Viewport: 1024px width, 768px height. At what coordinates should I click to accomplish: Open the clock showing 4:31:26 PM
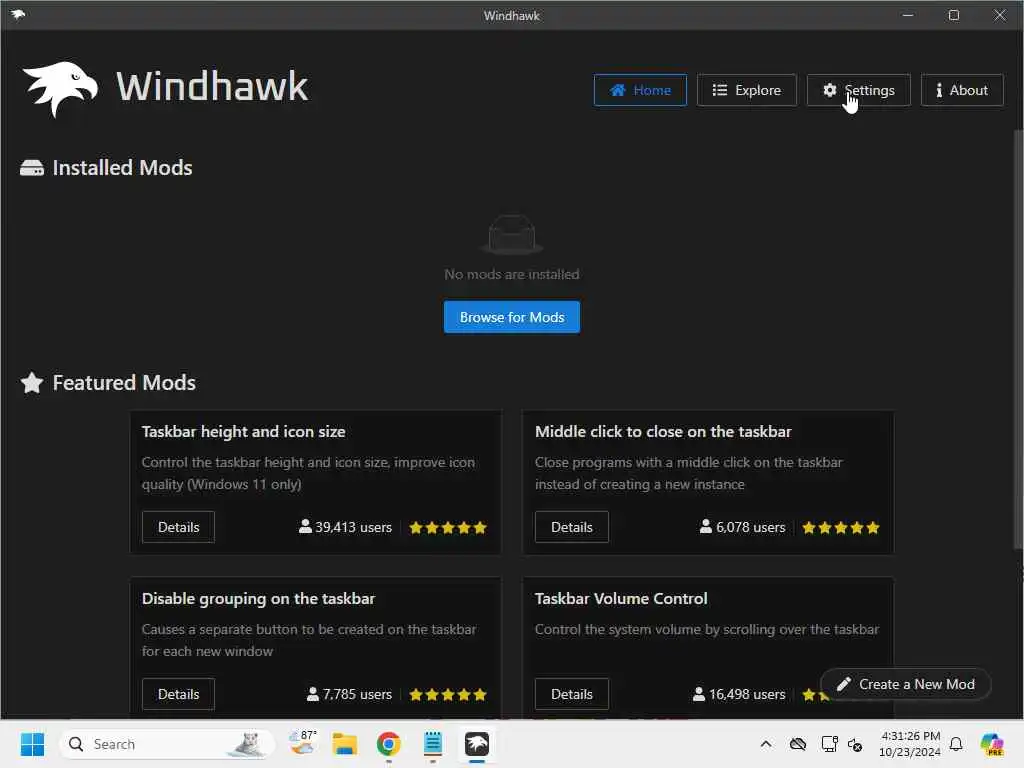pyautogui.click(x=910, y=744)
